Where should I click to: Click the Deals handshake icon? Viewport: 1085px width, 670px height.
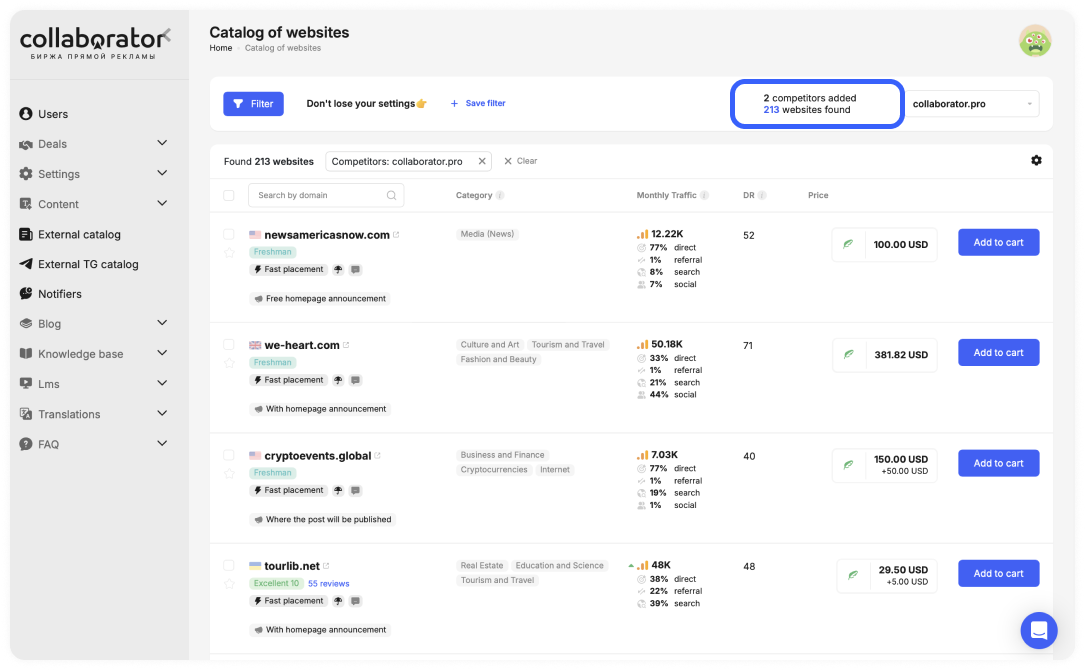pos(26,144)
